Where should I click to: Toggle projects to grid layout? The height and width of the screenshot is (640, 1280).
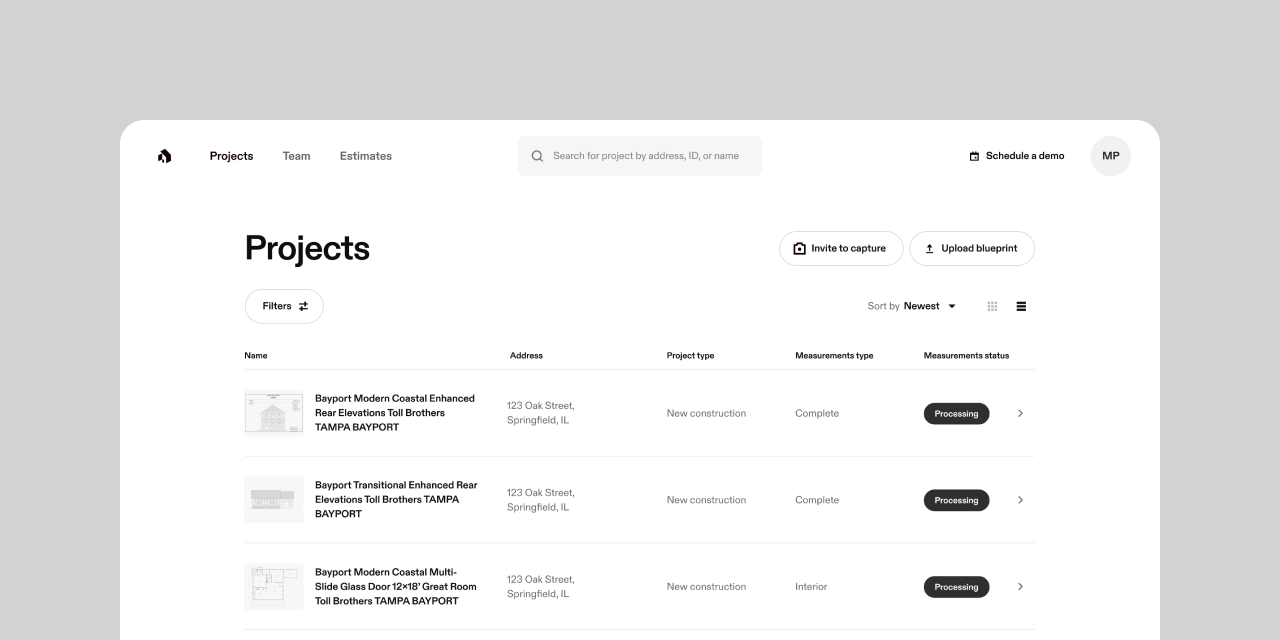pyautogui.click(x=992, y=306)
